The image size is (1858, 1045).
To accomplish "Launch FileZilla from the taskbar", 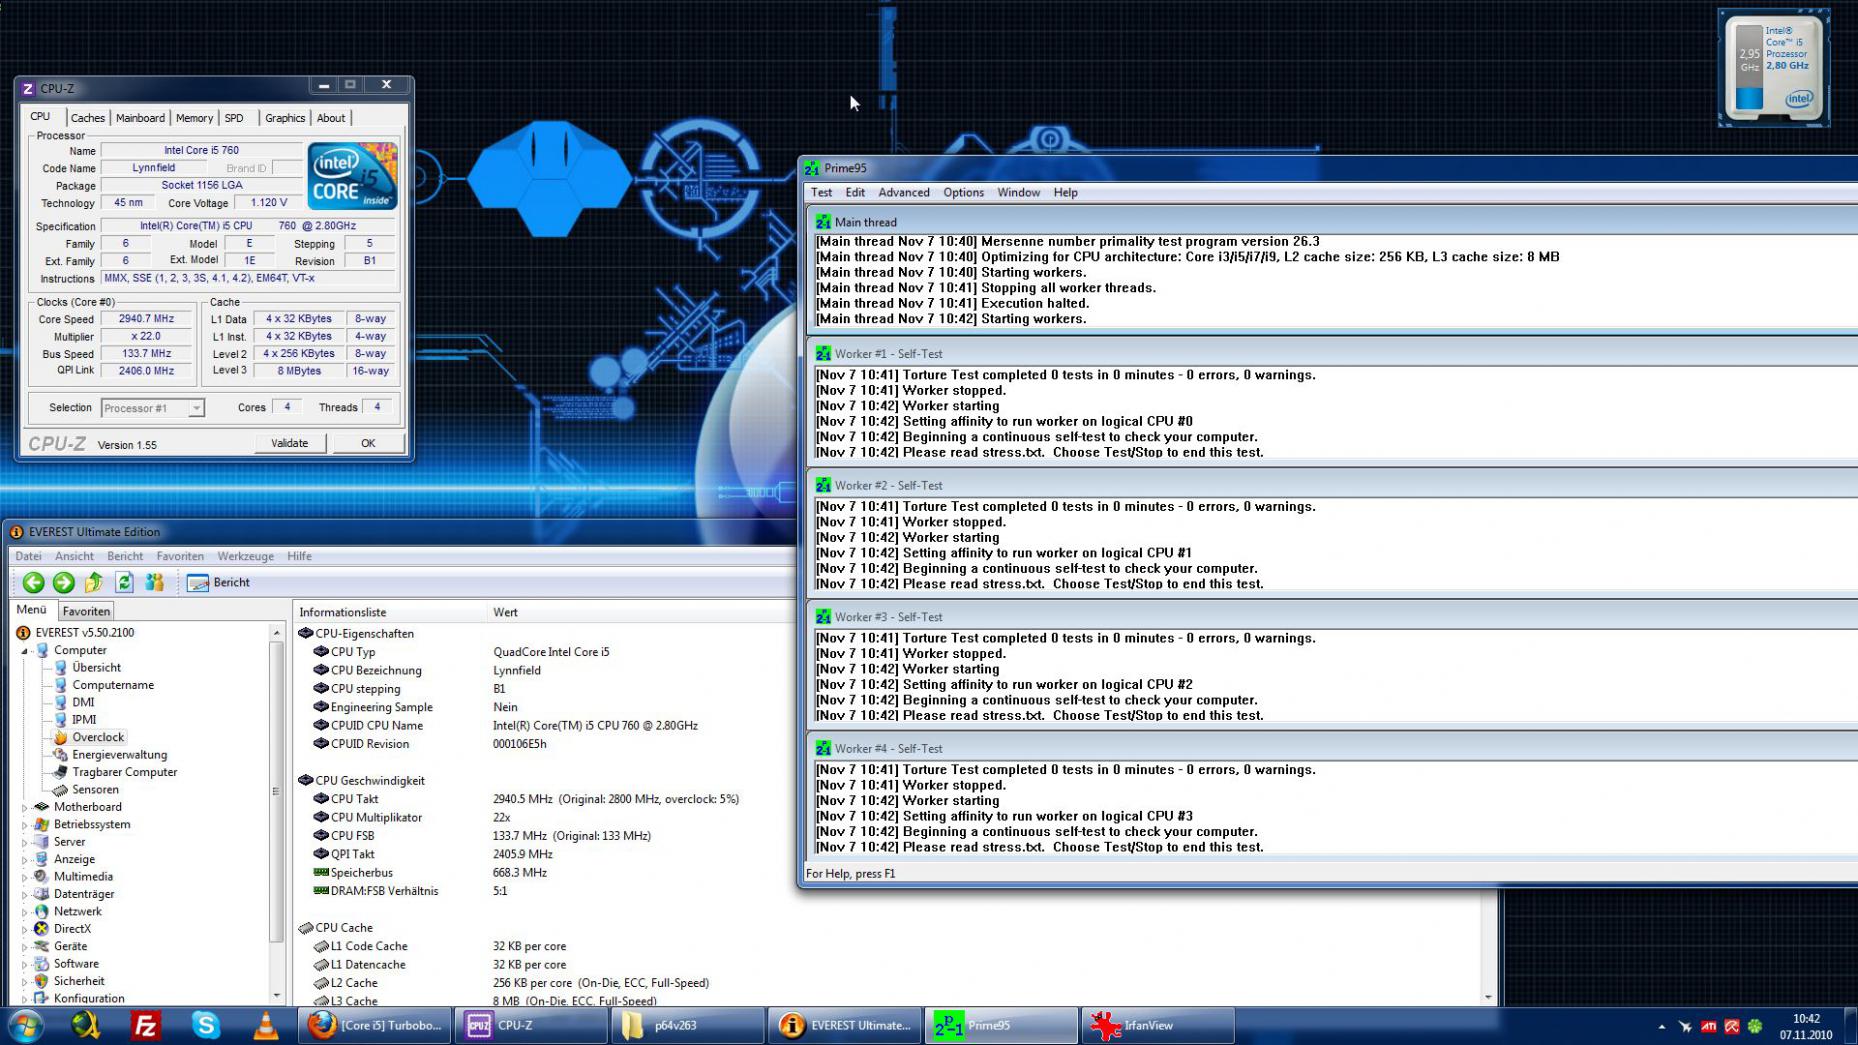I will point(146,1026).
